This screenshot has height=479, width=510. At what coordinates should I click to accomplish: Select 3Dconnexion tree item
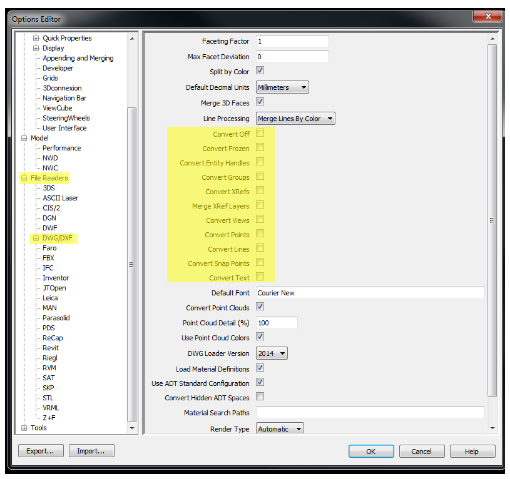tap(62, 88)
